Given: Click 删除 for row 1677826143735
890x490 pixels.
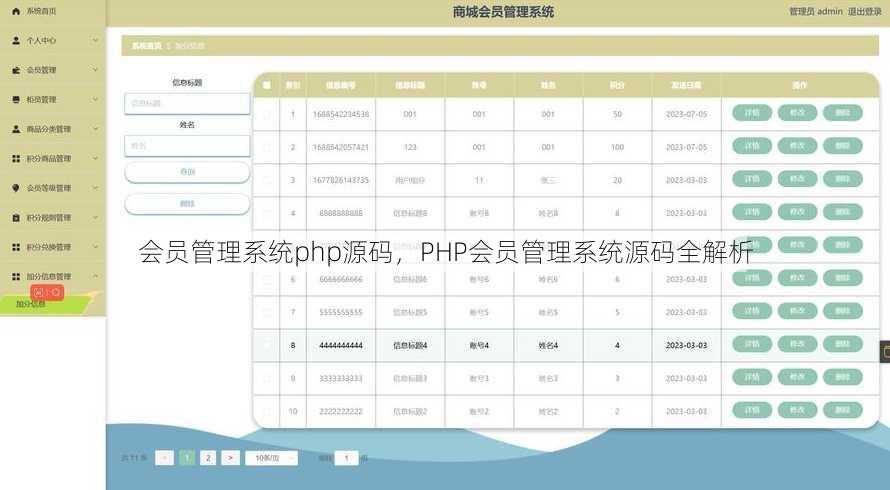Looking at the screenshot, I should 842,179.
